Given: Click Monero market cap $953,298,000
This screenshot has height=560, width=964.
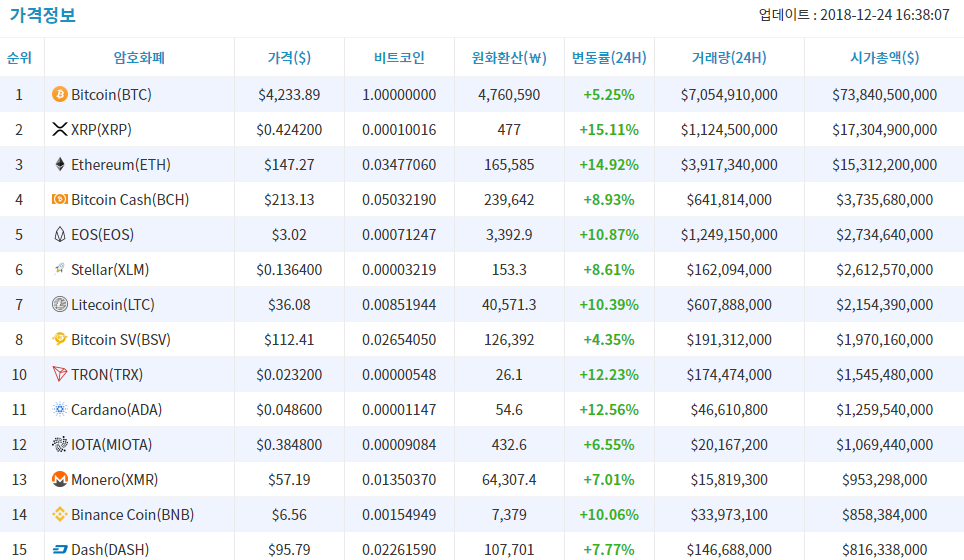Looking at the screenshot, I should point(885,480).
